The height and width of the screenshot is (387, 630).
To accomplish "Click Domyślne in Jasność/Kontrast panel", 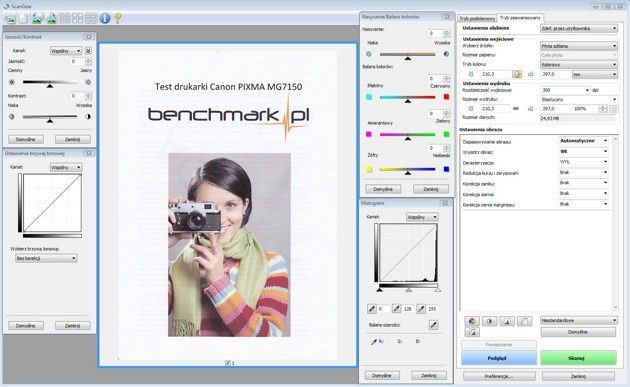I will pos(26,139).
